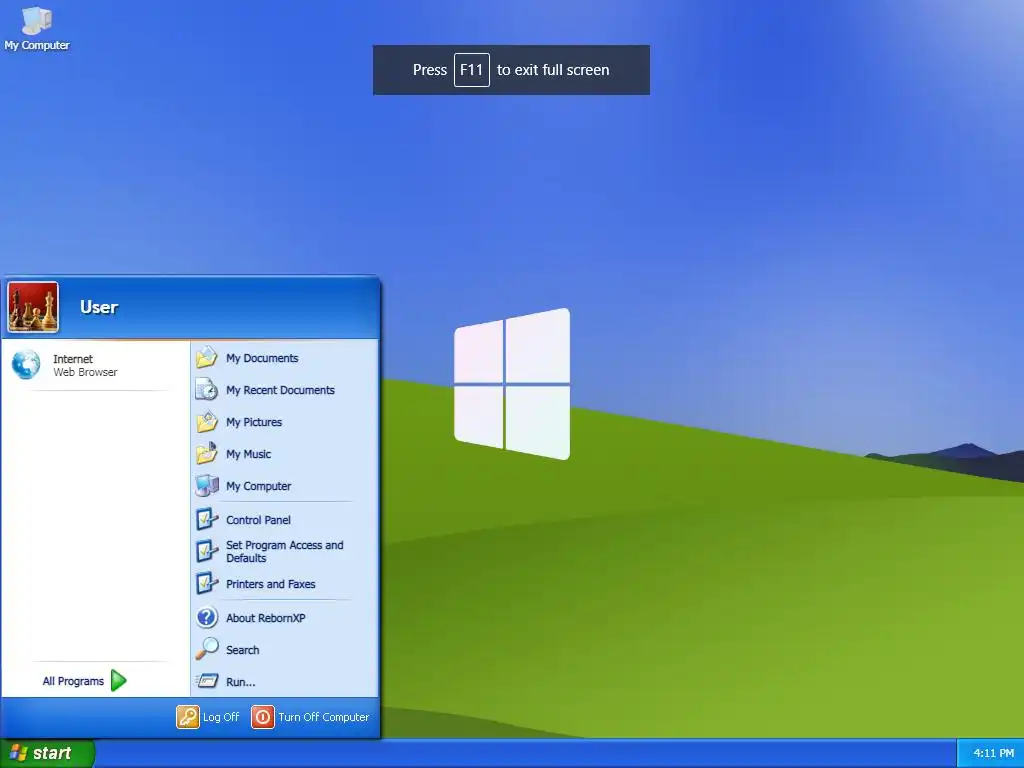Screen dimensions: 1024x768
Task: Click the 4:11 PM taskbar clock
Action: click(993, 753)
